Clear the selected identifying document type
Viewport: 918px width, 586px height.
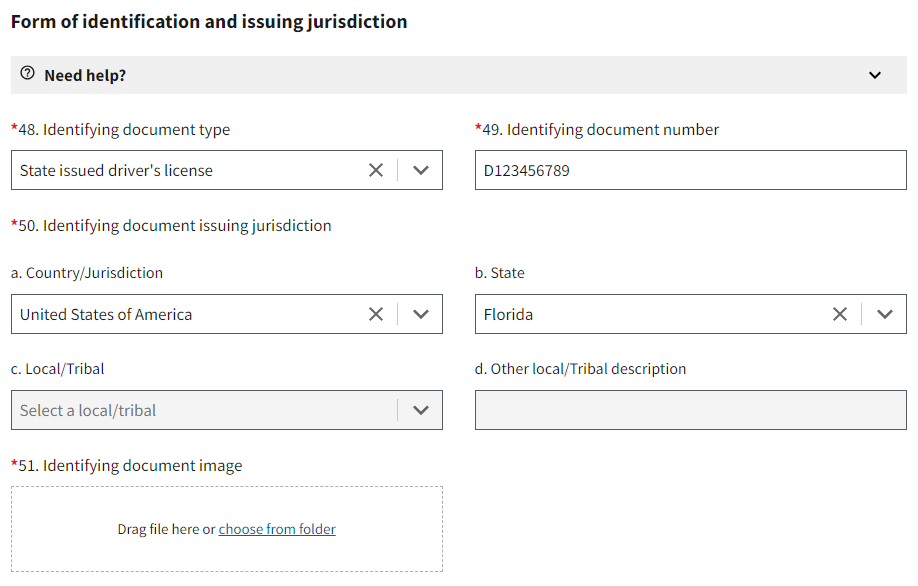coord(376,170)
